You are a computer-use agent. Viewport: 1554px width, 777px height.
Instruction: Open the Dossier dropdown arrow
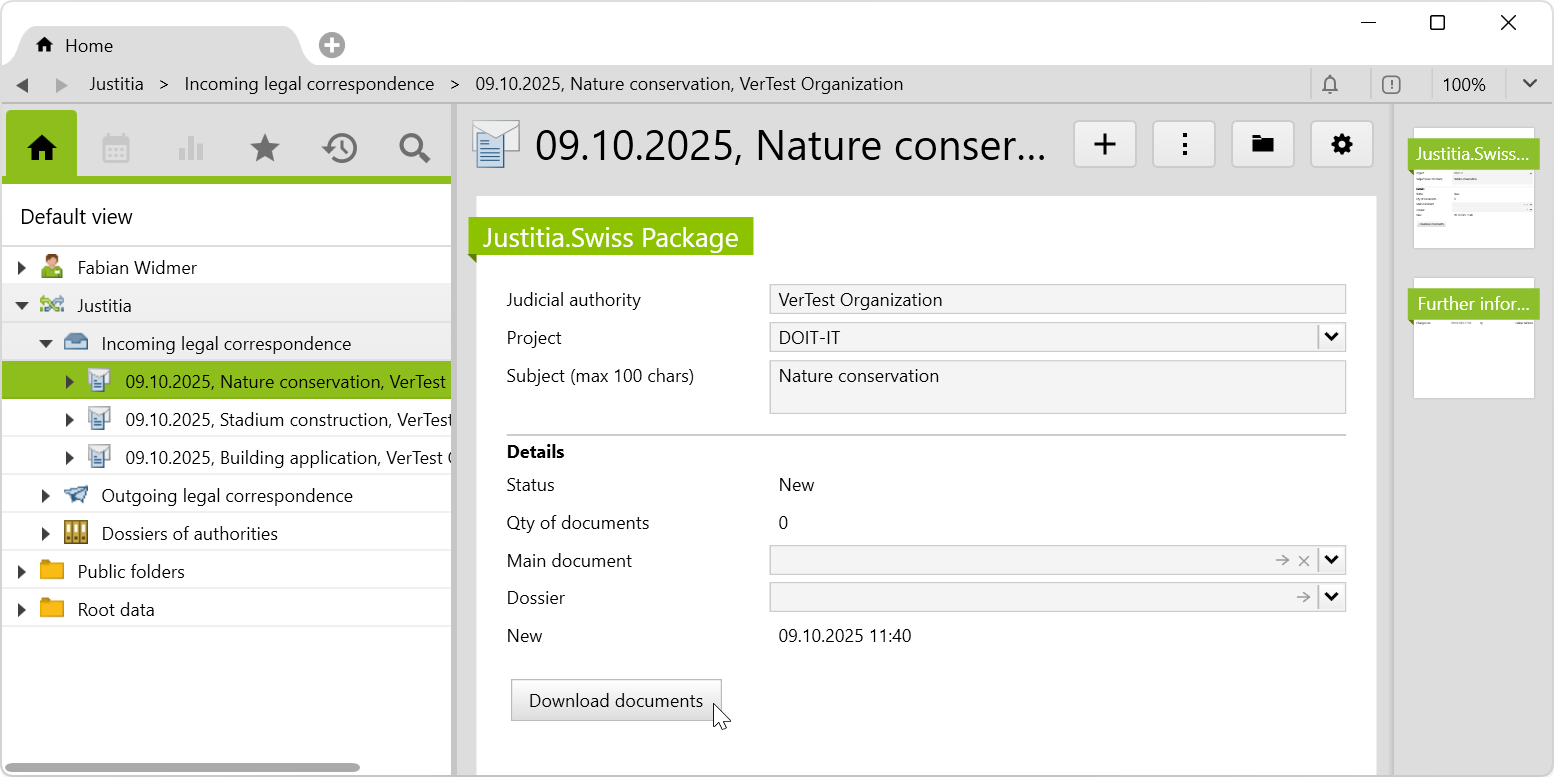coord(1331,598)
